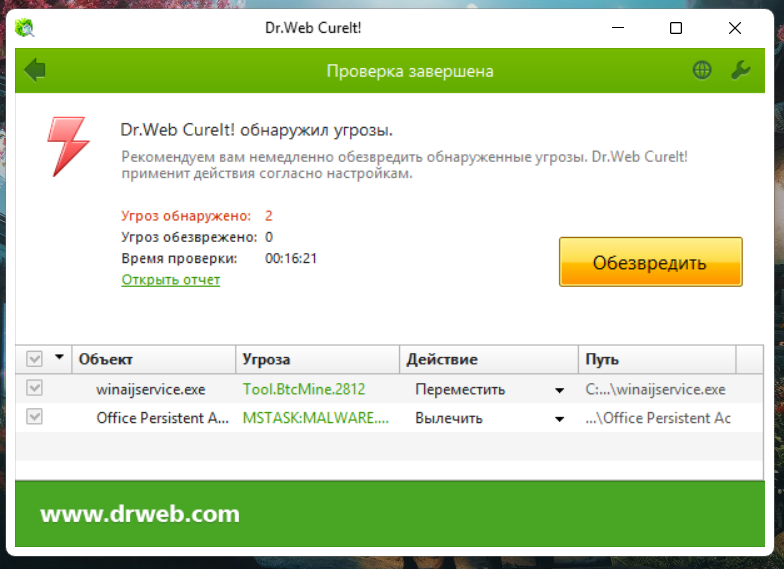Sort by the Путь column header
Viewport: 784px width, 569px height.
(658, 360)
